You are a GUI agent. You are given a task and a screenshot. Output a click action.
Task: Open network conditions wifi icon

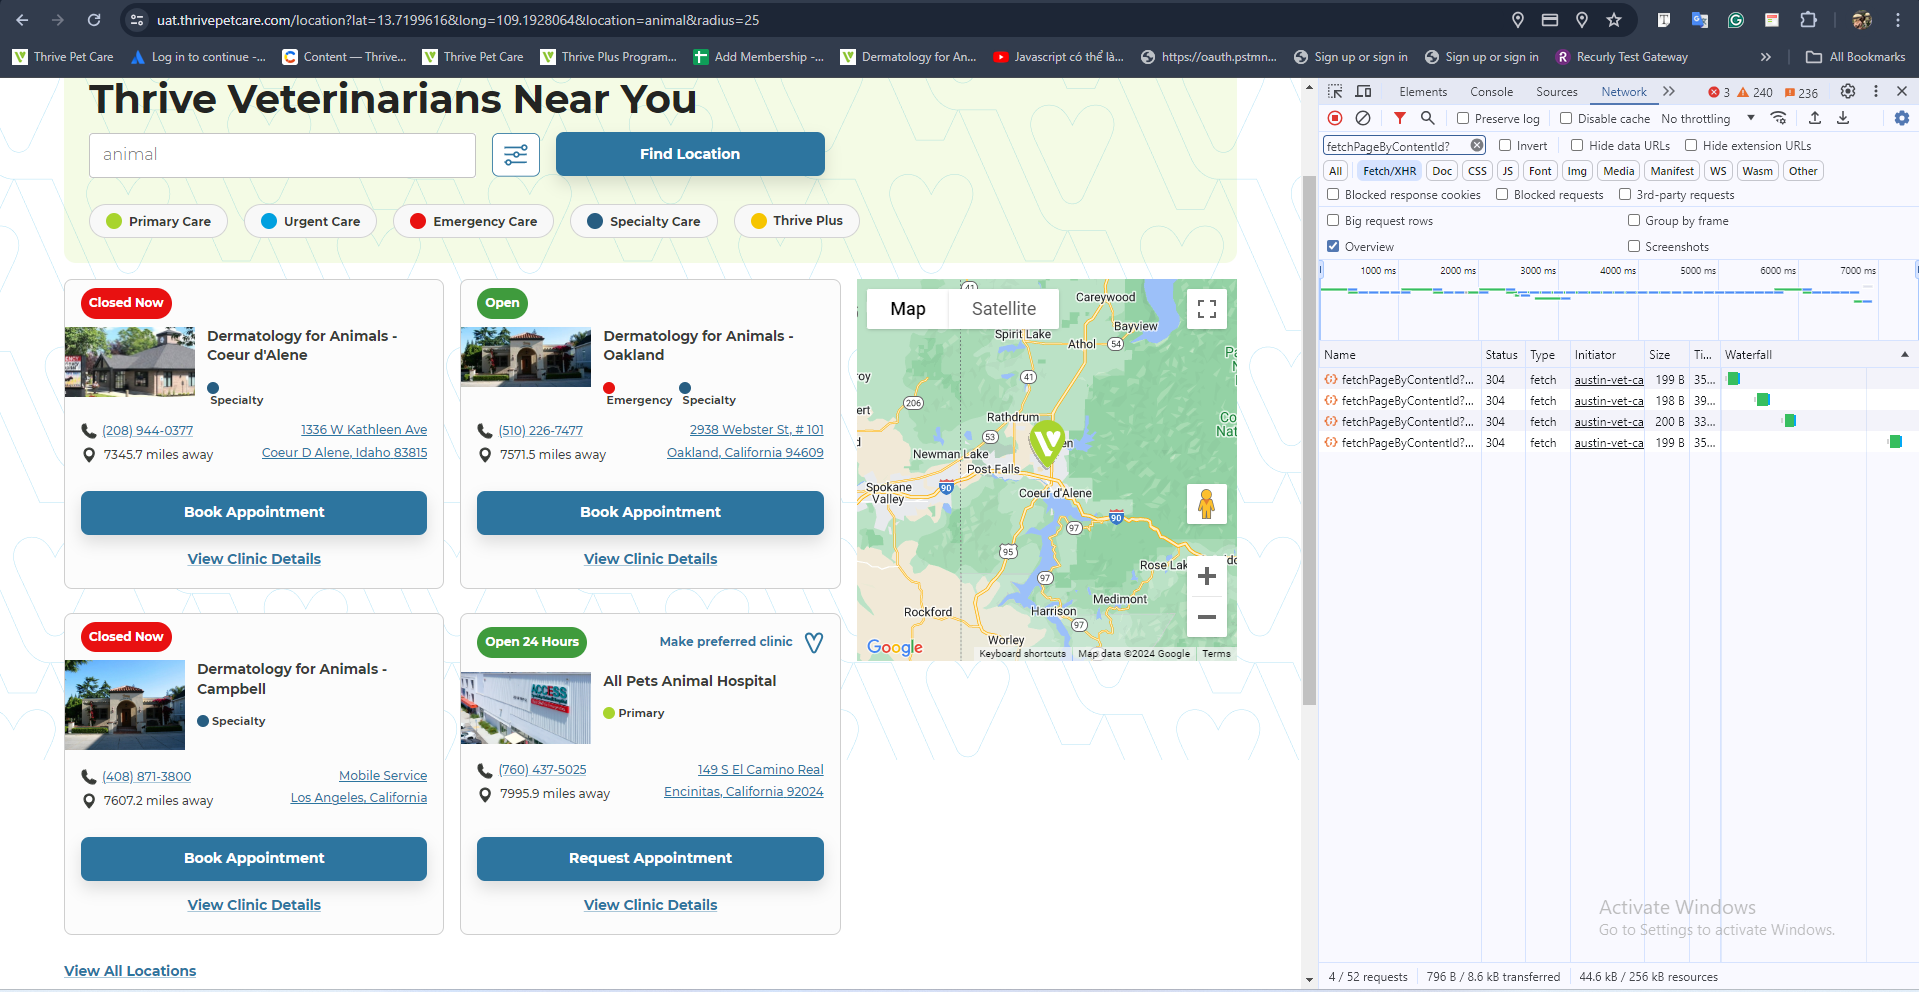point(1778,118)
